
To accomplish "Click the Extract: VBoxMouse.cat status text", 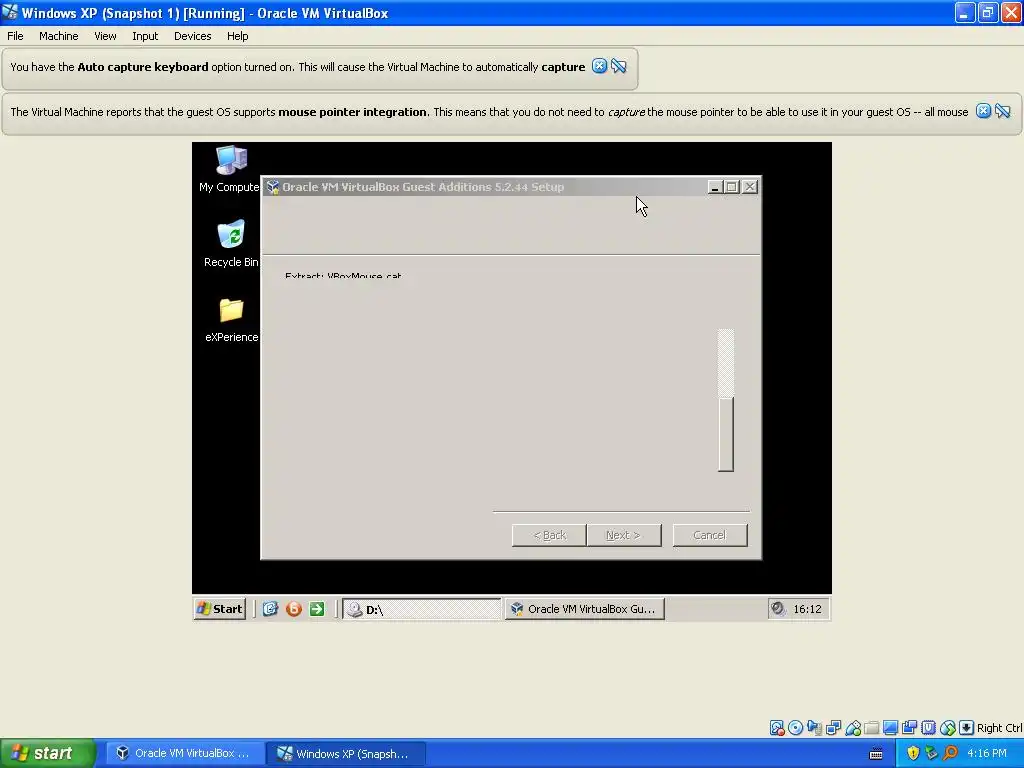I will (x=343, y=276).
